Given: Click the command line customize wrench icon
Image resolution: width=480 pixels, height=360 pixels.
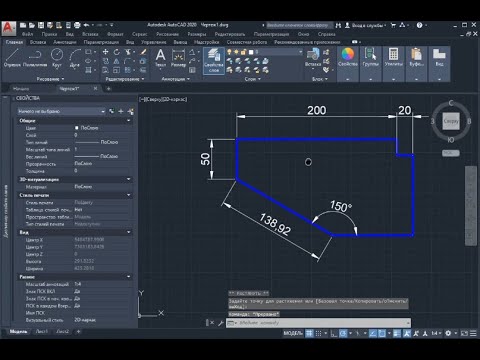Looking at the screenshot, I should [x=220, y=323].
